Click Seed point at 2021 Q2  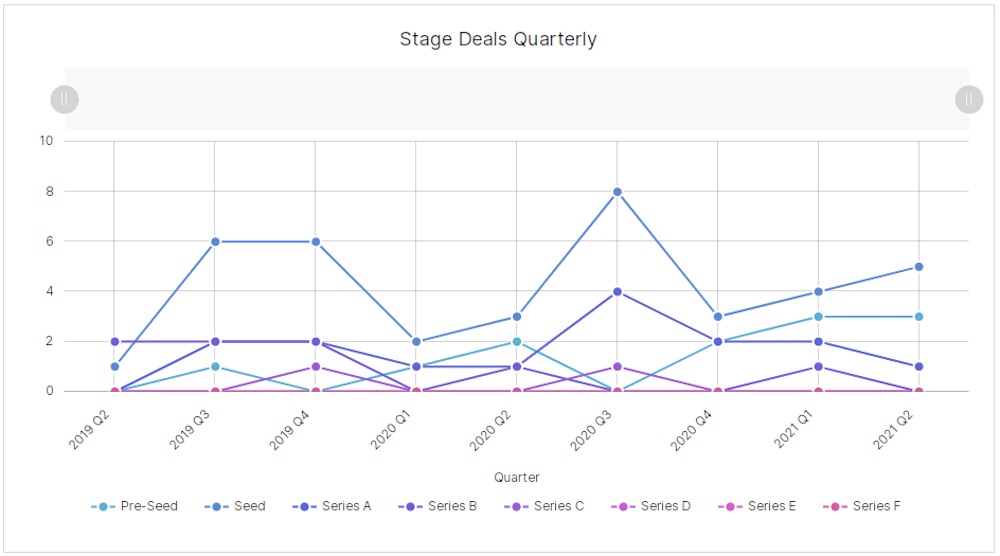[x=918, y=267]
